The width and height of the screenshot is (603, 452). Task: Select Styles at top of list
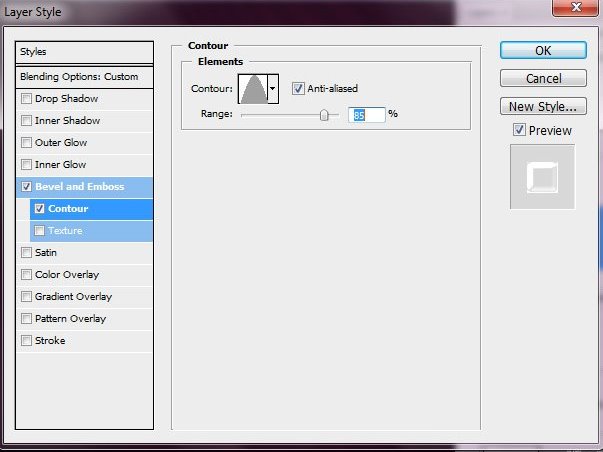click(85, 52)
